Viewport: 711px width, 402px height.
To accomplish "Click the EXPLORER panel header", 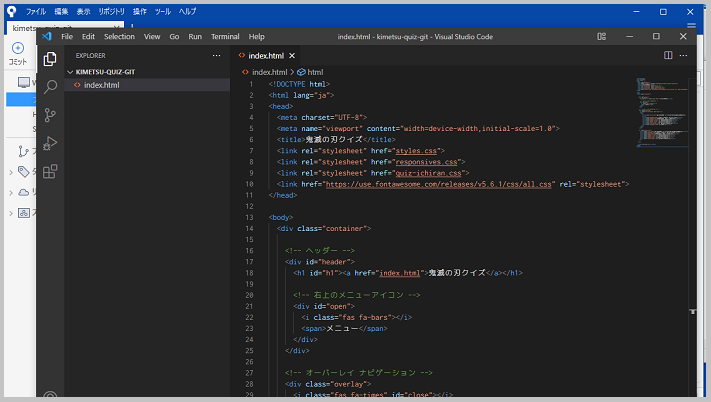I will pos(90,55).
